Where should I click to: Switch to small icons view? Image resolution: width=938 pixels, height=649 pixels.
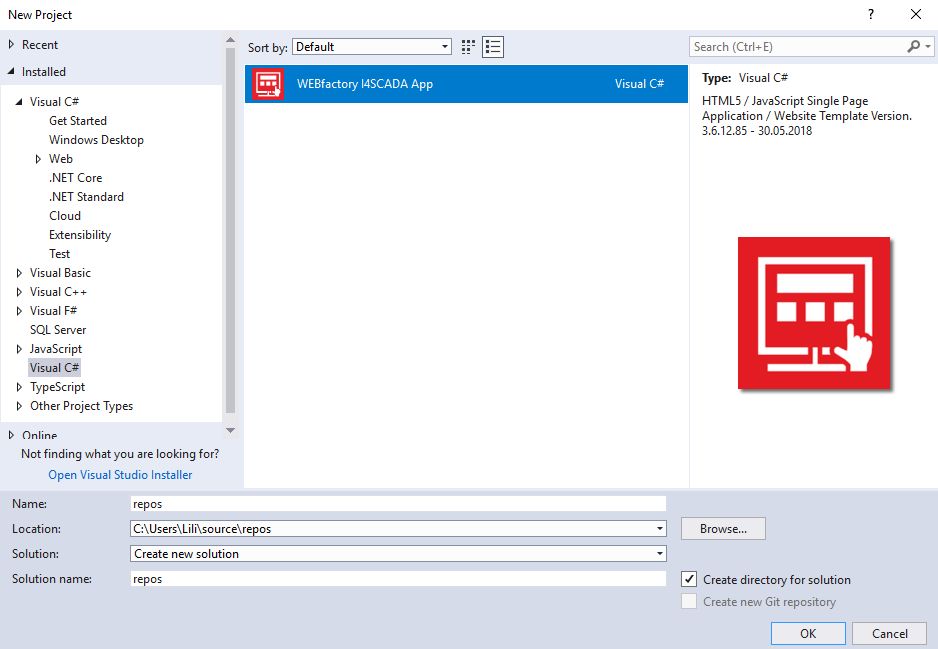[x=468, y=47]
